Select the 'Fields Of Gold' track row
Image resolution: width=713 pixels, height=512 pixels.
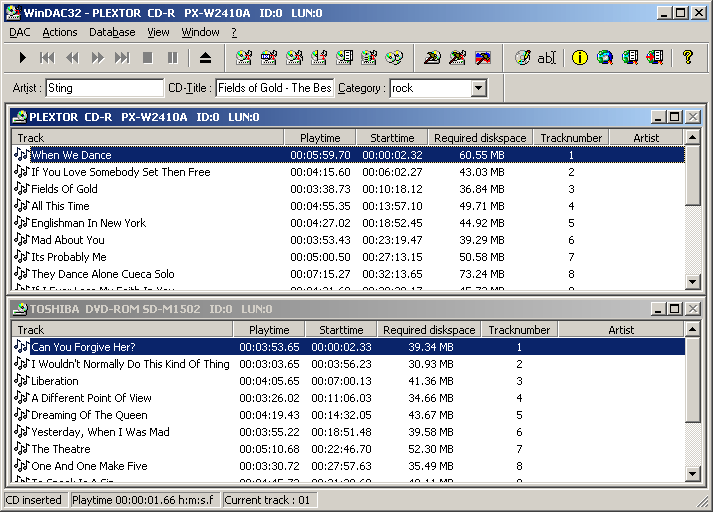click(348, 189)
